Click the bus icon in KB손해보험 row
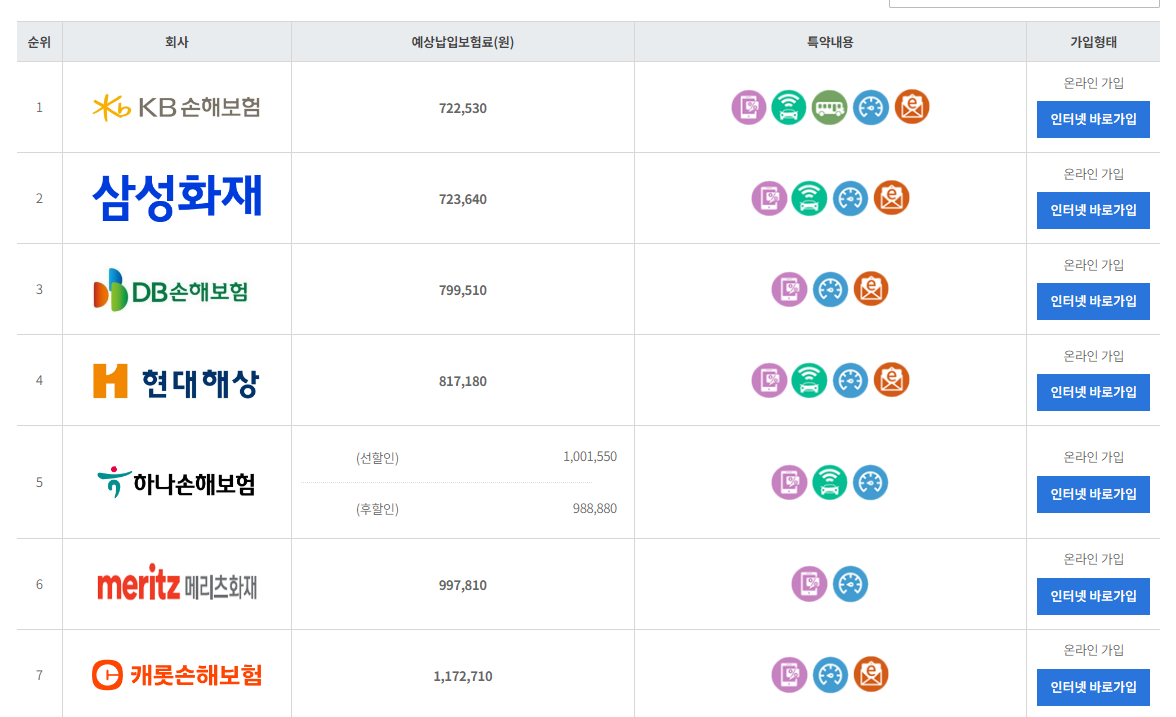 830,107
